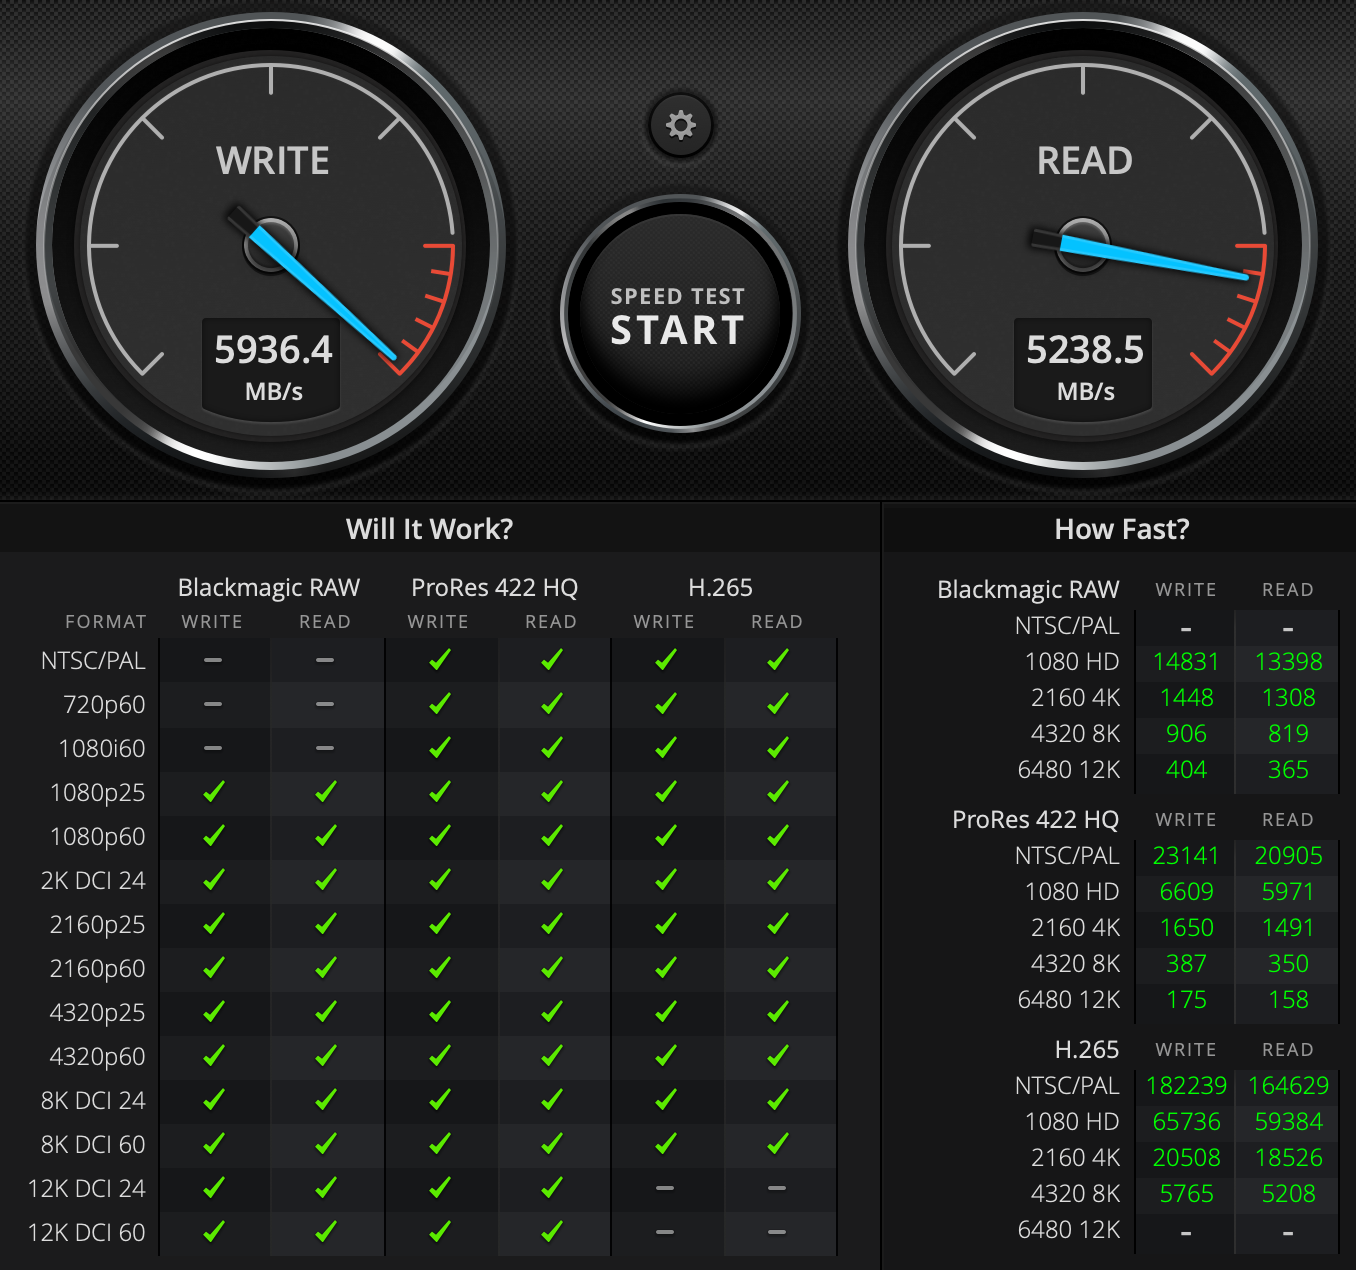Click H.265 read checkmark for 4320p25

tap(777, 1012)
